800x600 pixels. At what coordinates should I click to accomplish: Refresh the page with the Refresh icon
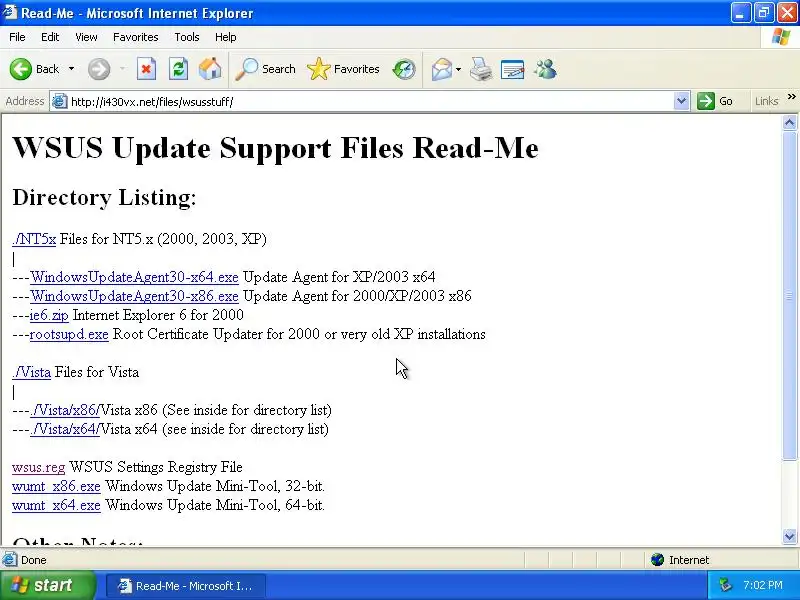pos(178,69)
